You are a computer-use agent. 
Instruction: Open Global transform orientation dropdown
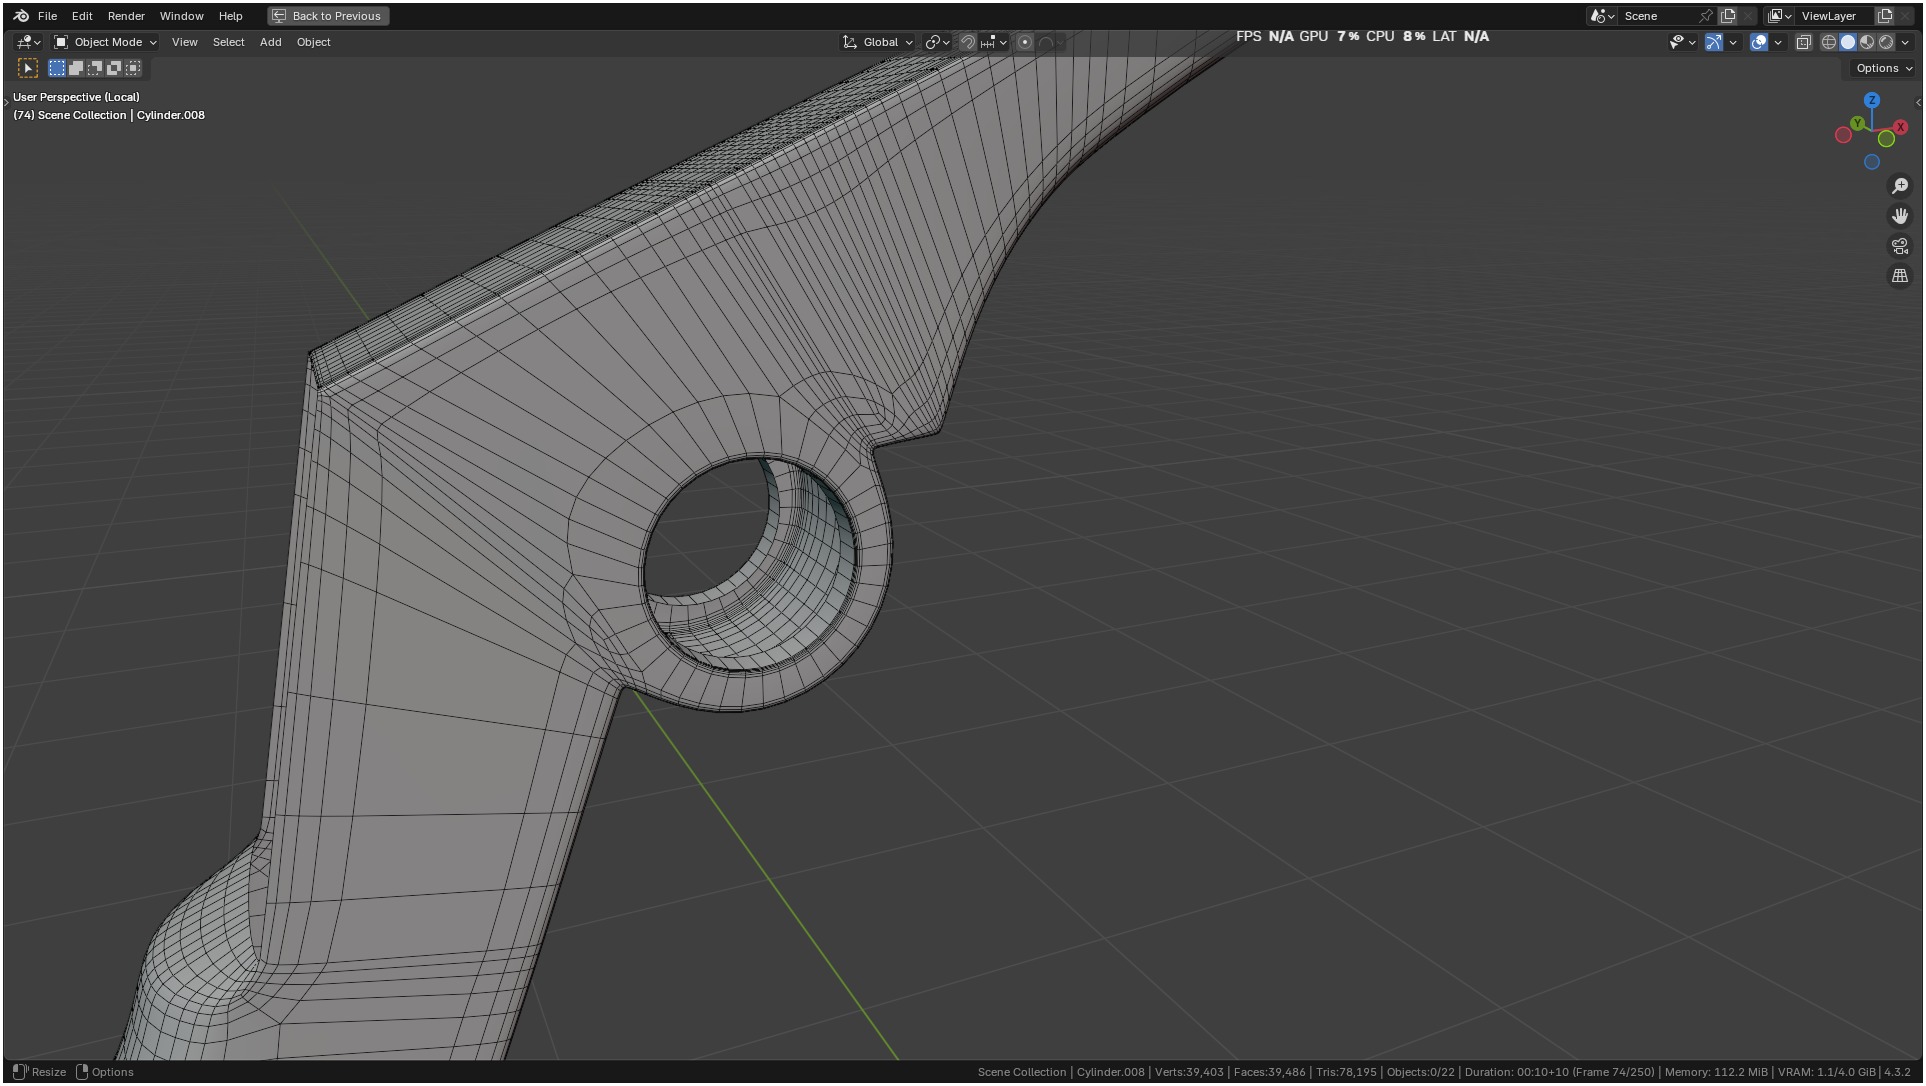pyautogui.click(x=879, y=42)
